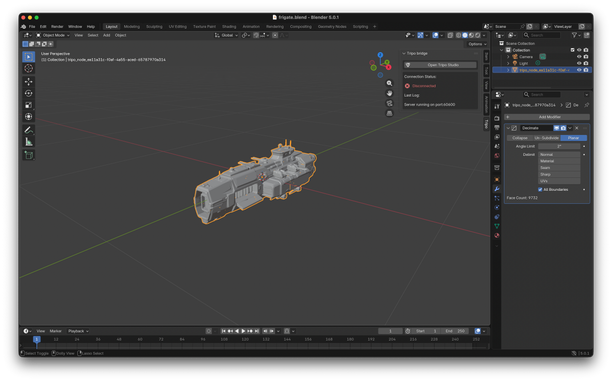Image resolution: width=612 pixels, height=382 pixels.
Task: Click the outliner Search field
Action: coord(541,35)
